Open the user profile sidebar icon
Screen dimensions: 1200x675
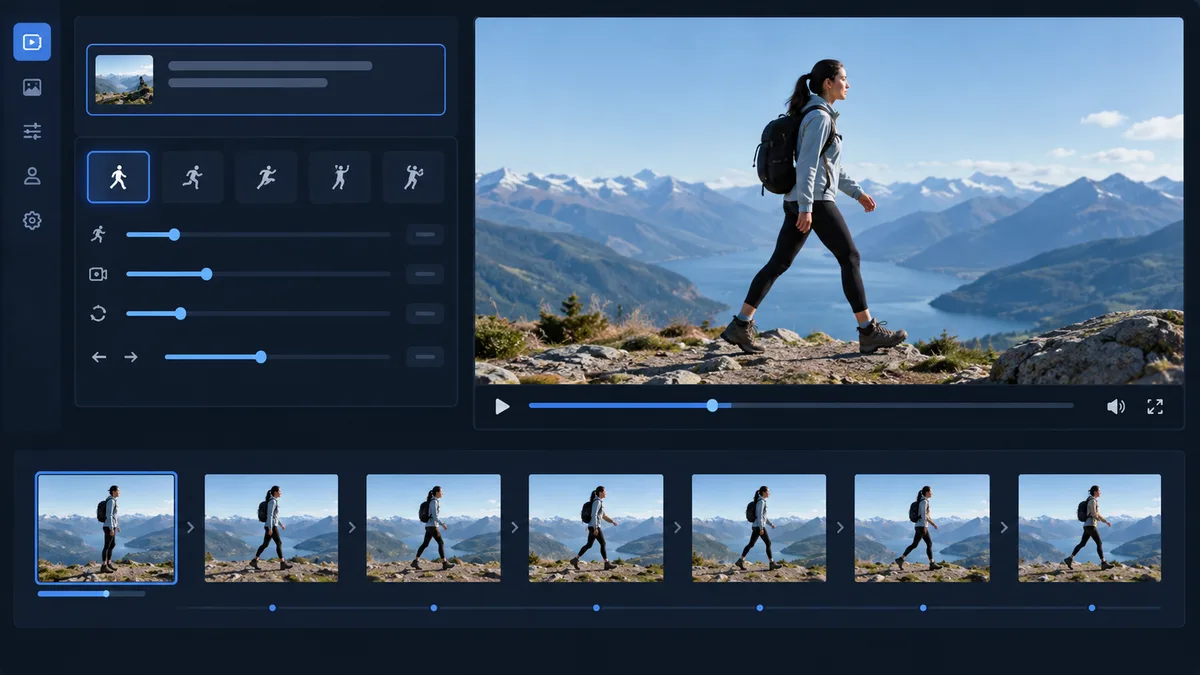coord(32,176)
